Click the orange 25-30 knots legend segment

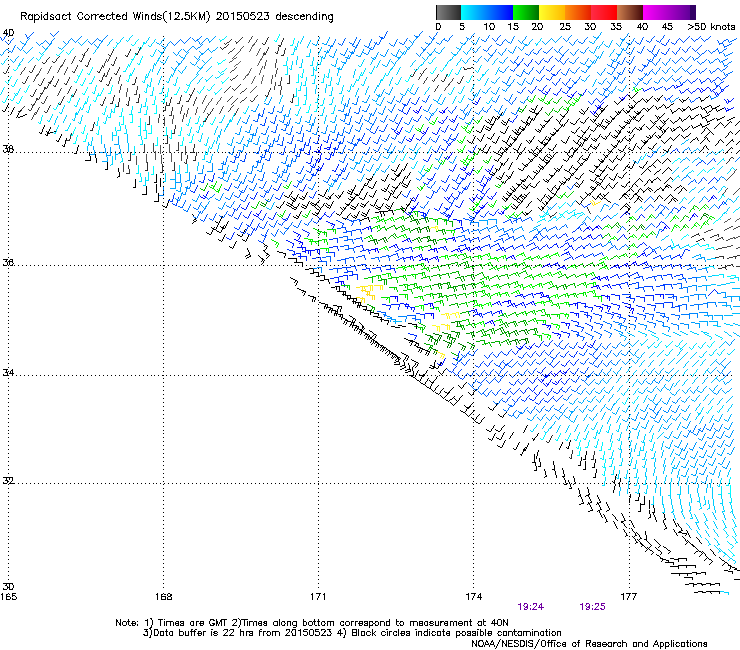[578, 12]
